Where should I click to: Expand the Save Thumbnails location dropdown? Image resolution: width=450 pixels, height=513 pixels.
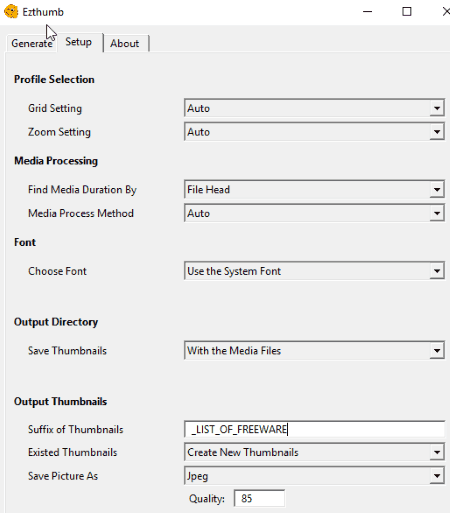point(437,351)
